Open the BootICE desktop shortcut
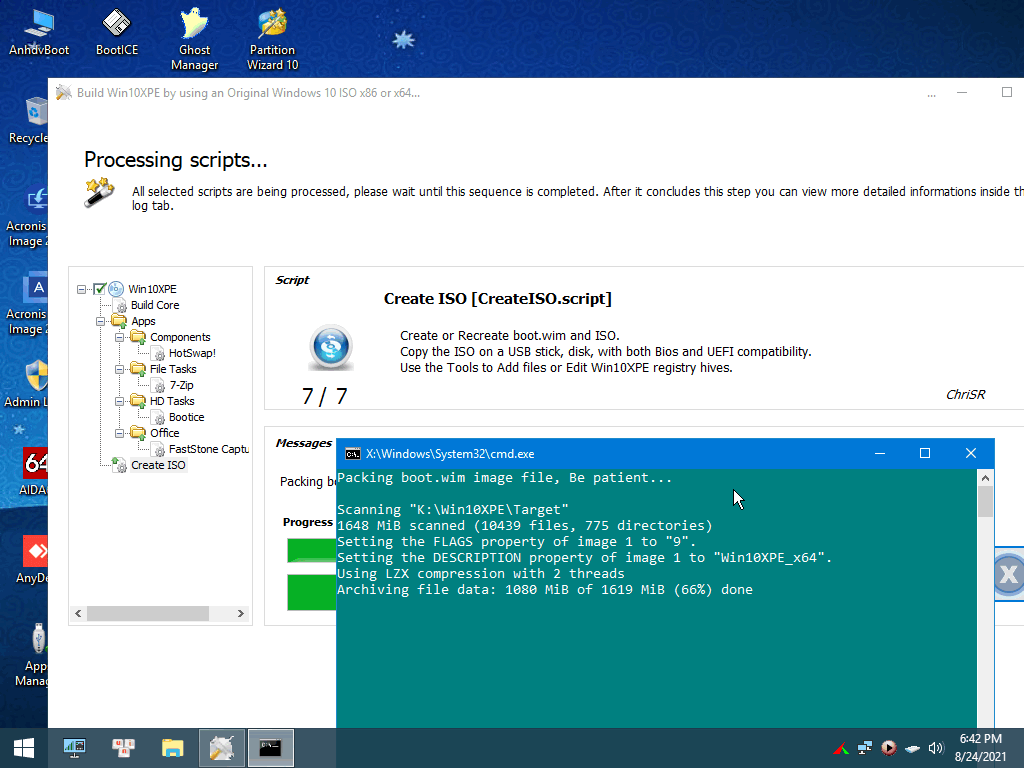Screen dimensions: 1024x768 pos(117,31)
